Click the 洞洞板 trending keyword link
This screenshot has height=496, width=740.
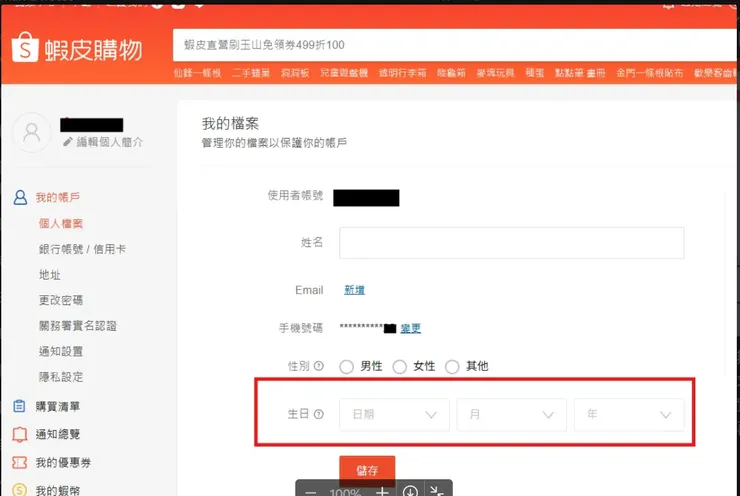[x=295, y=73]
